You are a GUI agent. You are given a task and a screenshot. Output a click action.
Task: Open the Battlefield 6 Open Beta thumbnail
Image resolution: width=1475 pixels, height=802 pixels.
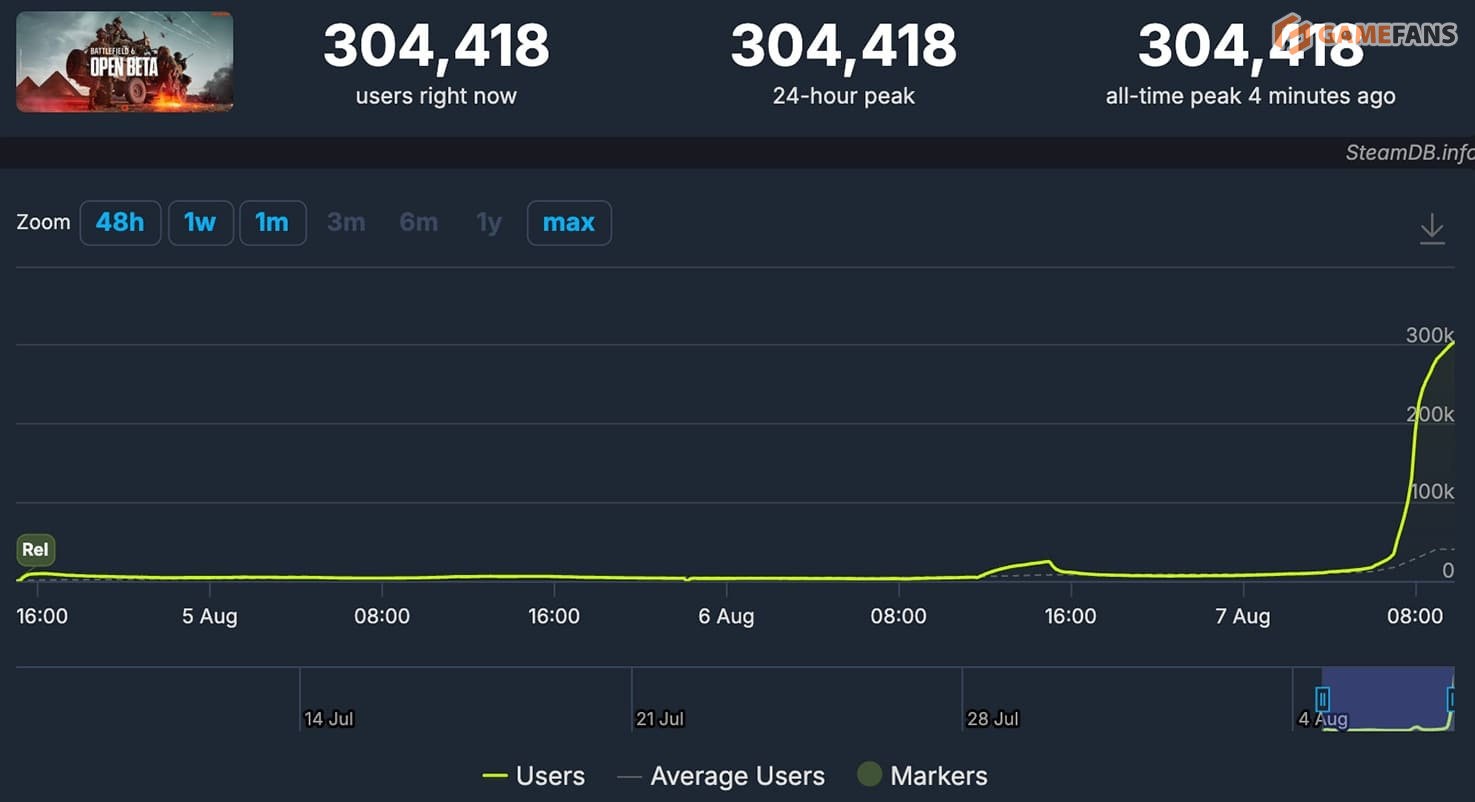tap(125, 62)
